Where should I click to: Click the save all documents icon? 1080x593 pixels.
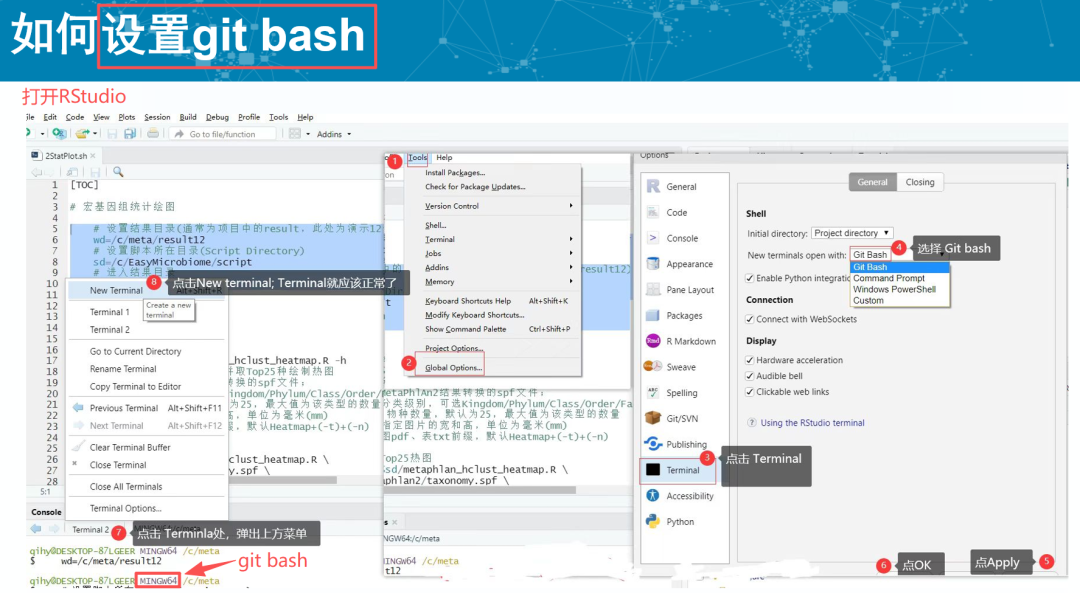[129, 134]
